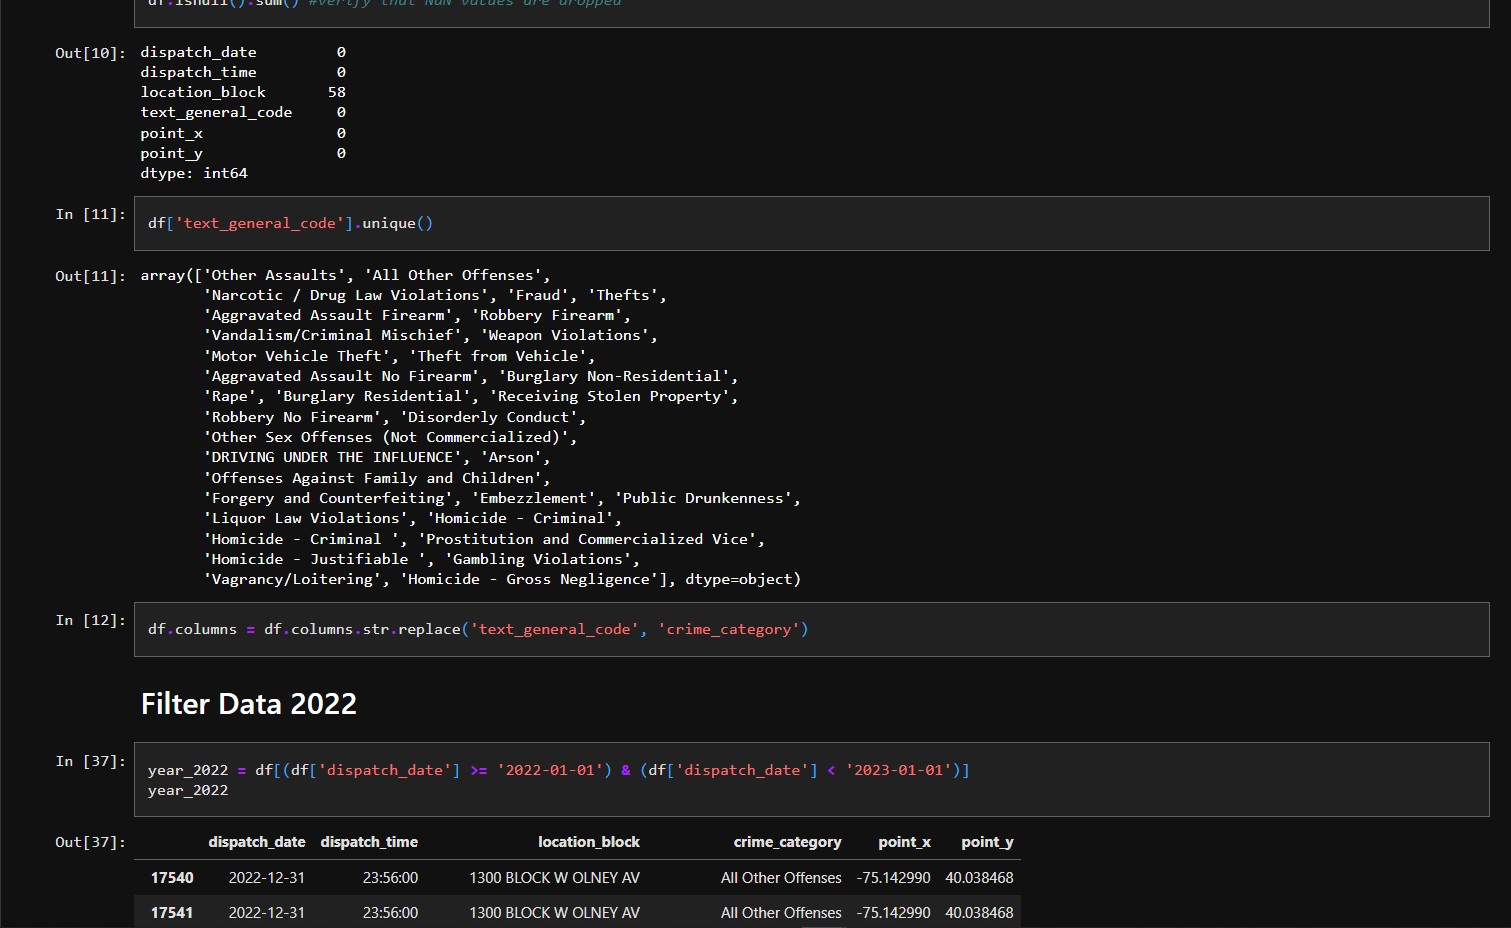This screenshot has height=928, width=1511.
Task: Click 'text_general_code' row label in Out[10]
Action: click(x=216, y=112)
